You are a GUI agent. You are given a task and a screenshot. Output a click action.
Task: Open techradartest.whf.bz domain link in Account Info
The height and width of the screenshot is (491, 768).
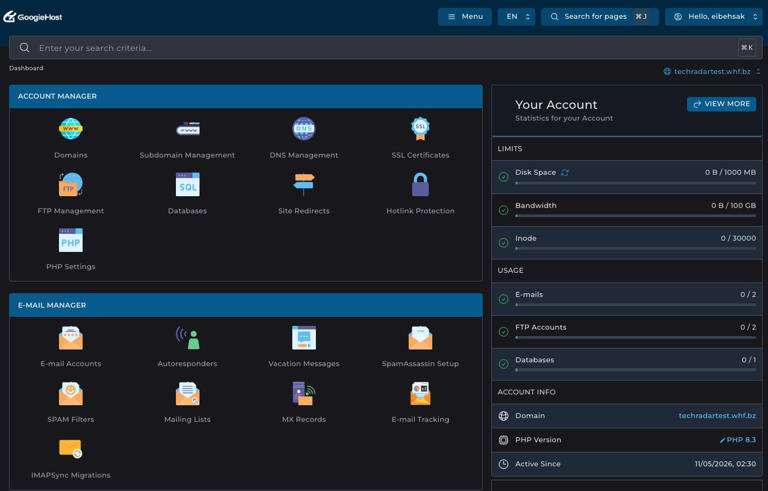(717, 416)
